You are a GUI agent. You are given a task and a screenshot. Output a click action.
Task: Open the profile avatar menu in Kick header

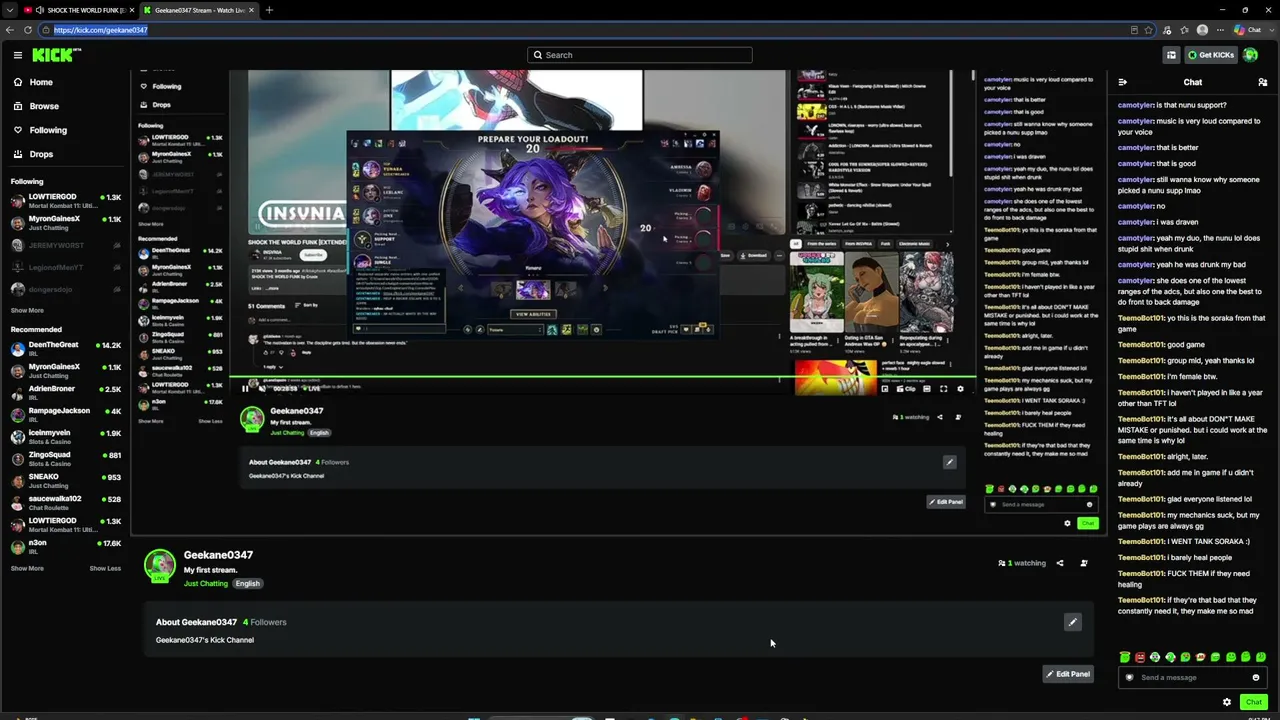point(1250,55)
